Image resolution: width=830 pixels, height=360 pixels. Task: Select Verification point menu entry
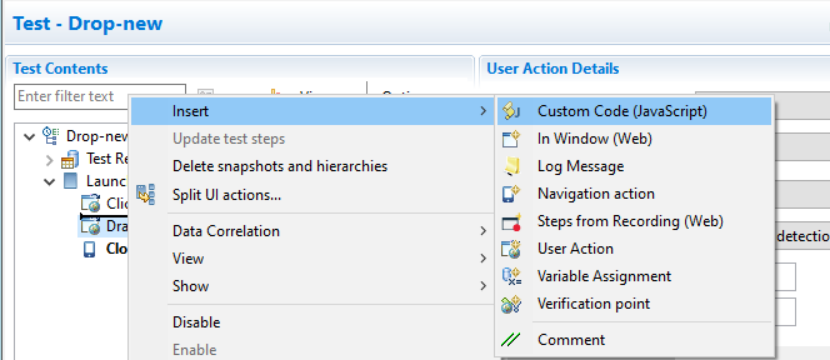click(x=634, y=304)
